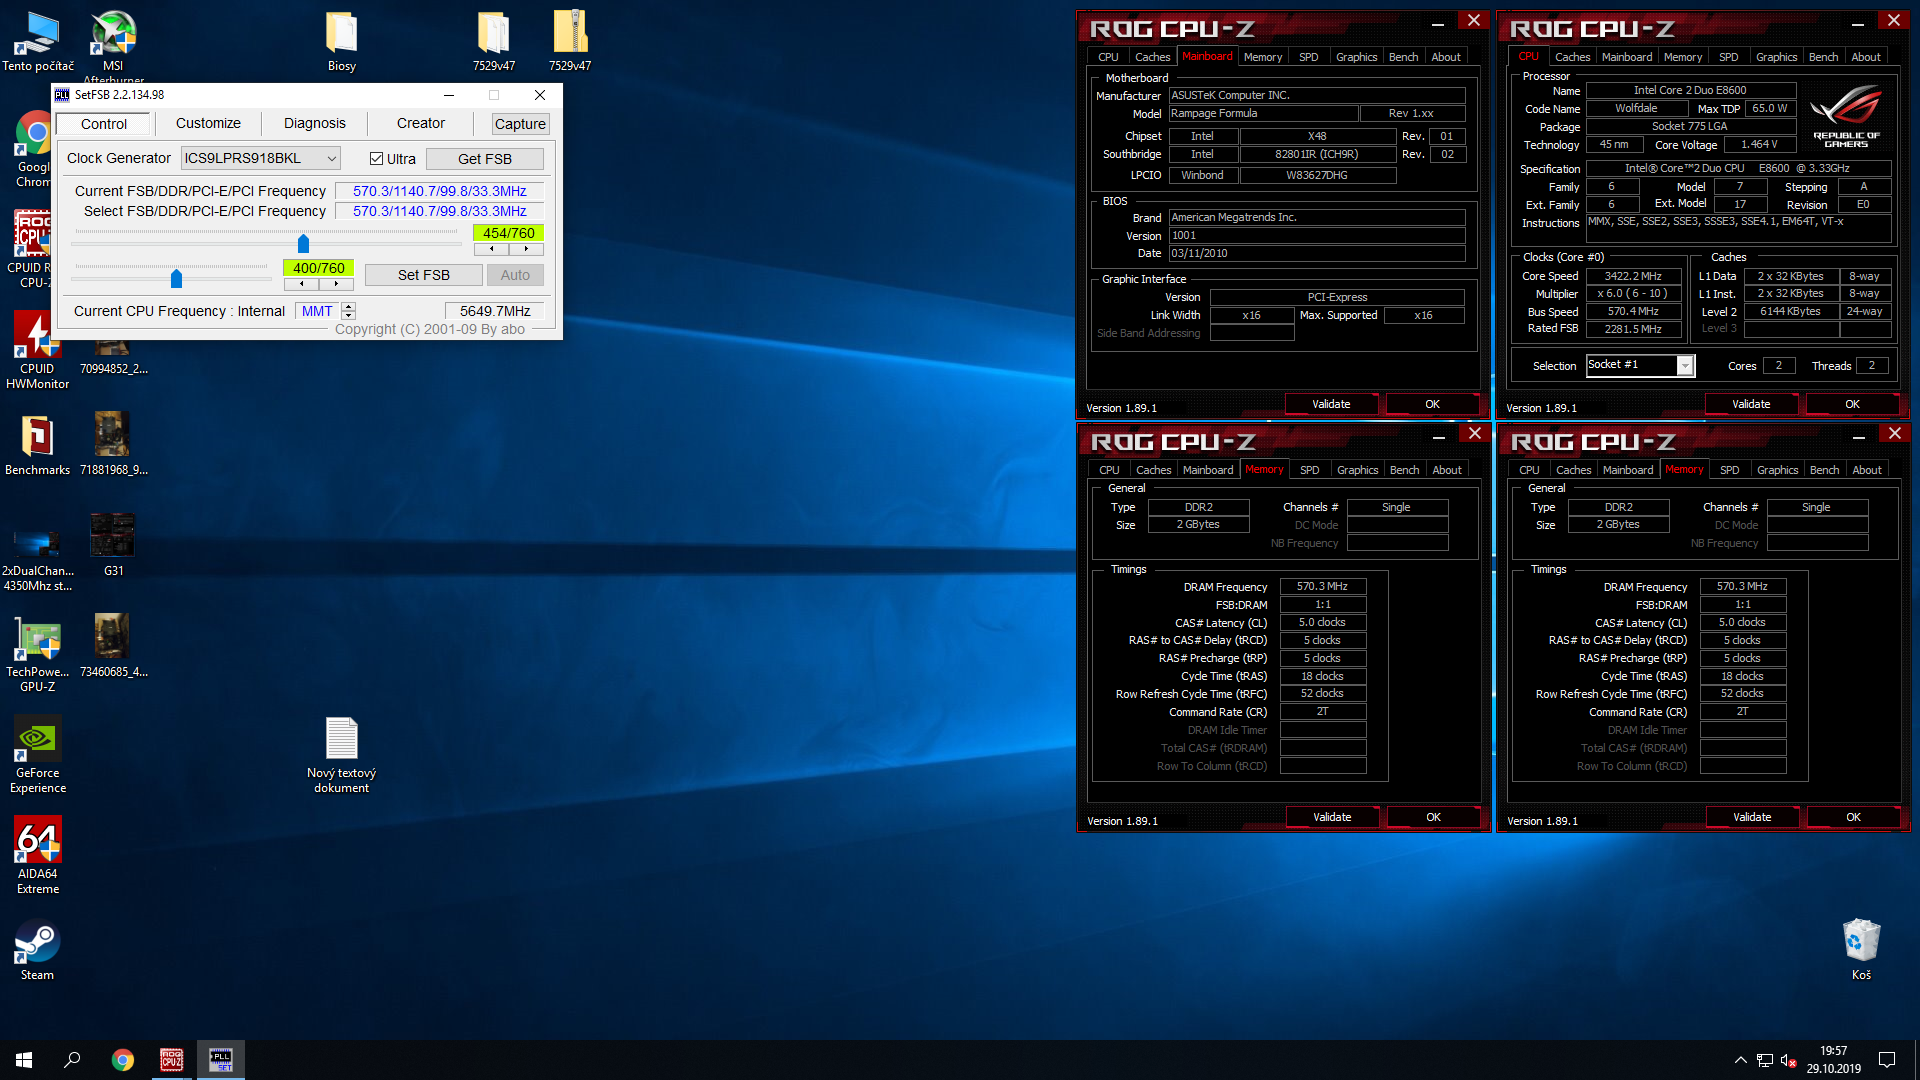This screenshot has width=1920, height=1080.
Task: Click the Get FSB button
Action: [x=485, y=159]
